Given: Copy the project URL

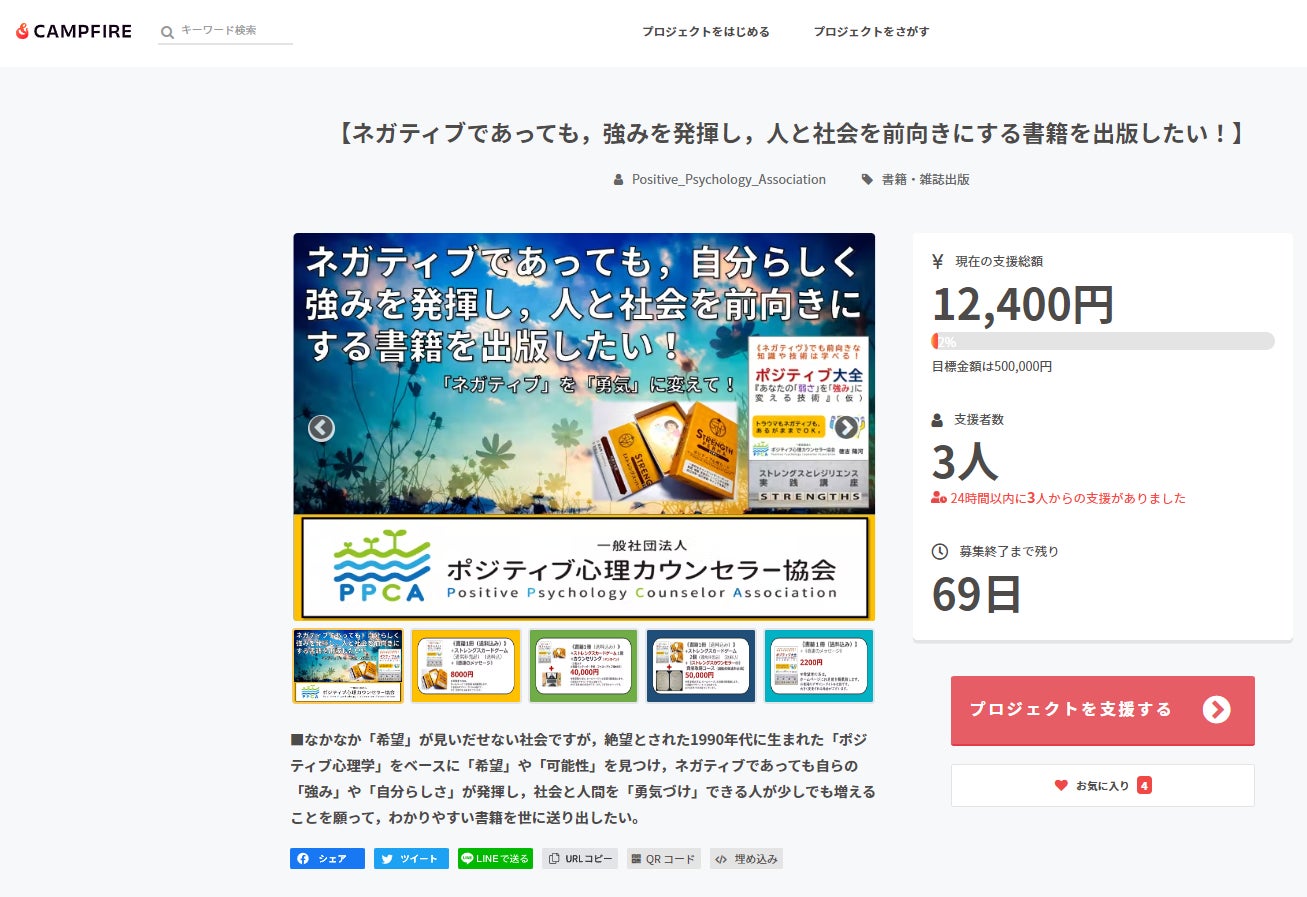Looking at the screenshot, I should [579, 858].
